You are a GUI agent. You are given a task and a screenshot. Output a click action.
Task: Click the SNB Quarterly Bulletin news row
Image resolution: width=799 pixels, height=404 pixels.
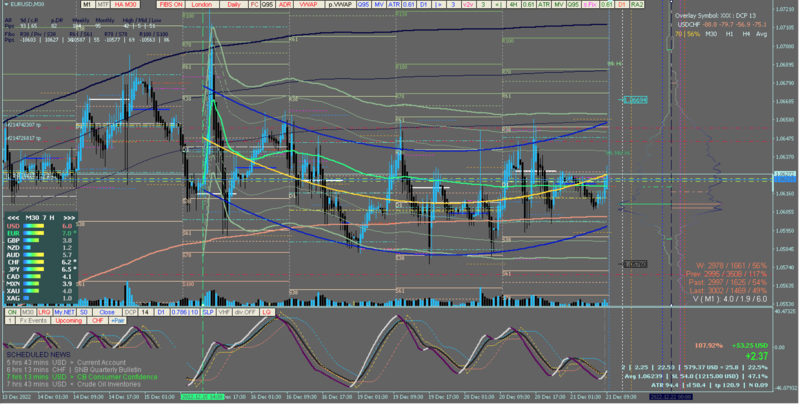pos(74,369)
